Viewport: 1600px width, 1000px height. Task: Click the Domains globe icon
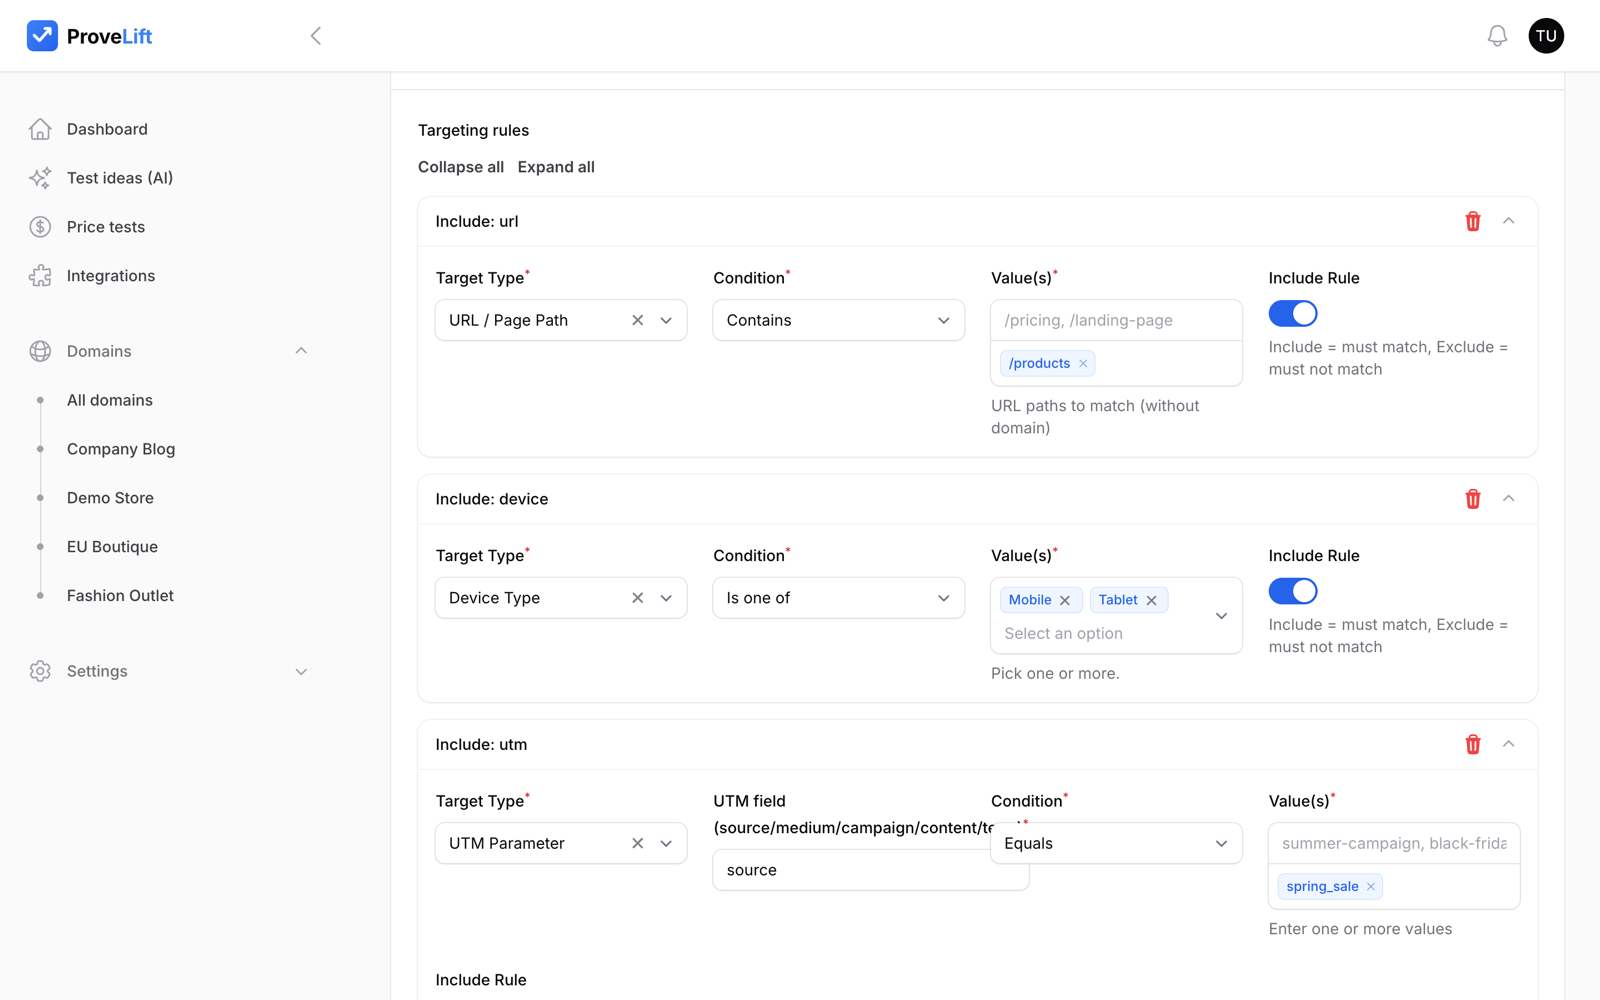[40, 351]
